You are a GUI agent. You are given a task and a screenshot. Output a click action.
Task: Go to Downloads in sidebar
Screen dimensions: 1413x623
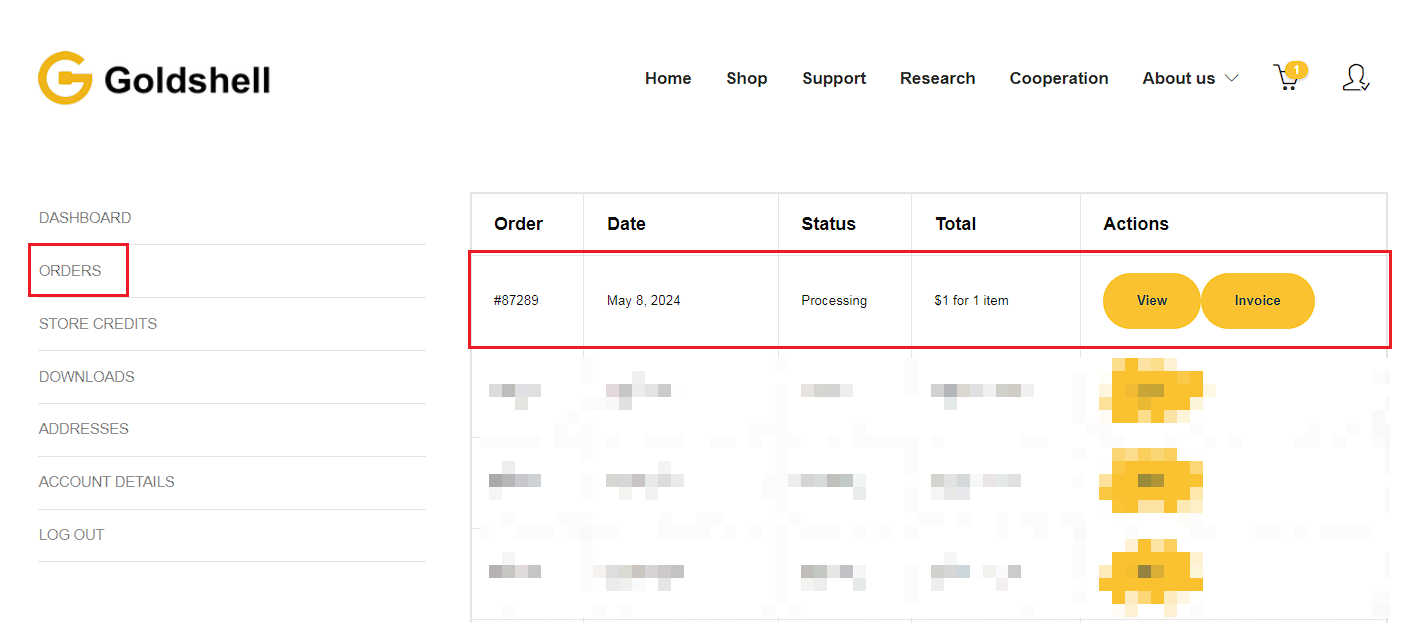point(87,377)
